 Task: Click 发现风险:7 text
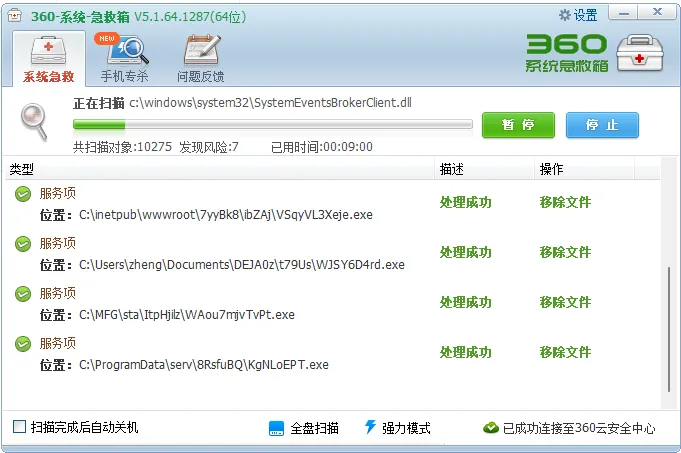209,147
